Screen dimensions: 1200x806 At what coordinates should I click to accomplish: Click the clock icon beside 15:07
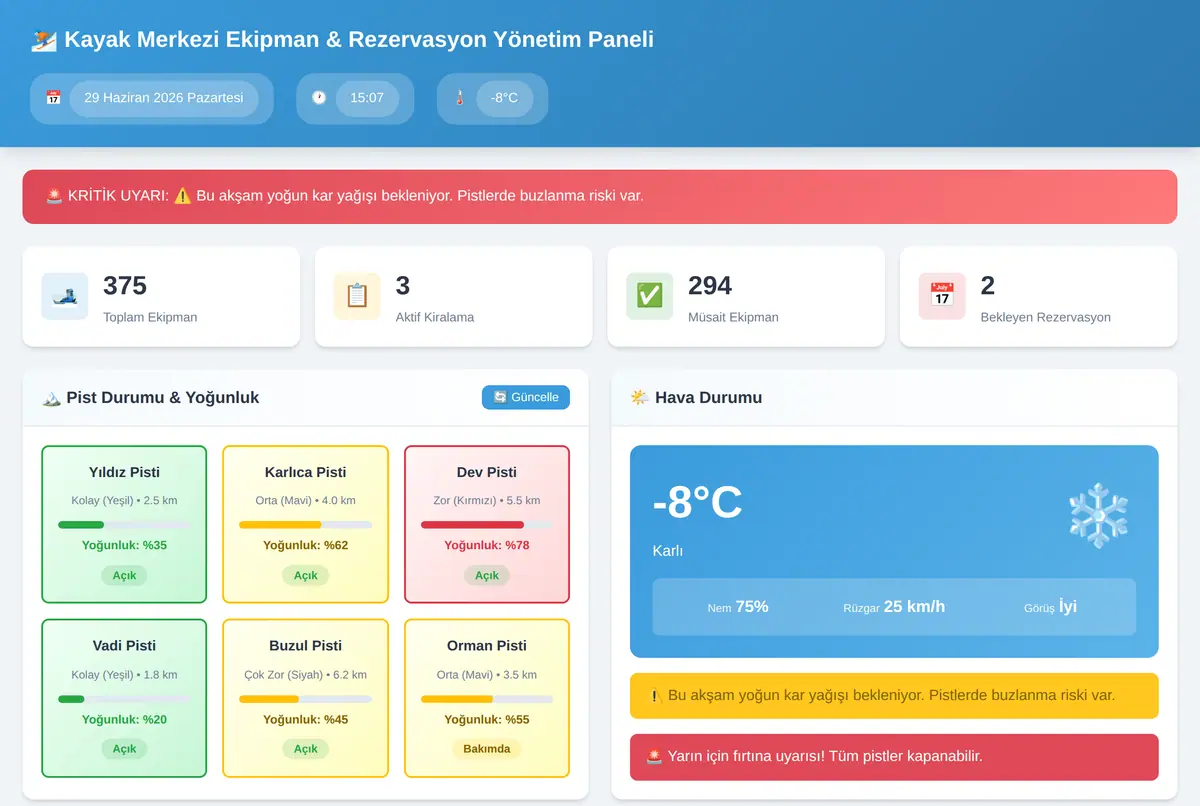tap(319, 98)
